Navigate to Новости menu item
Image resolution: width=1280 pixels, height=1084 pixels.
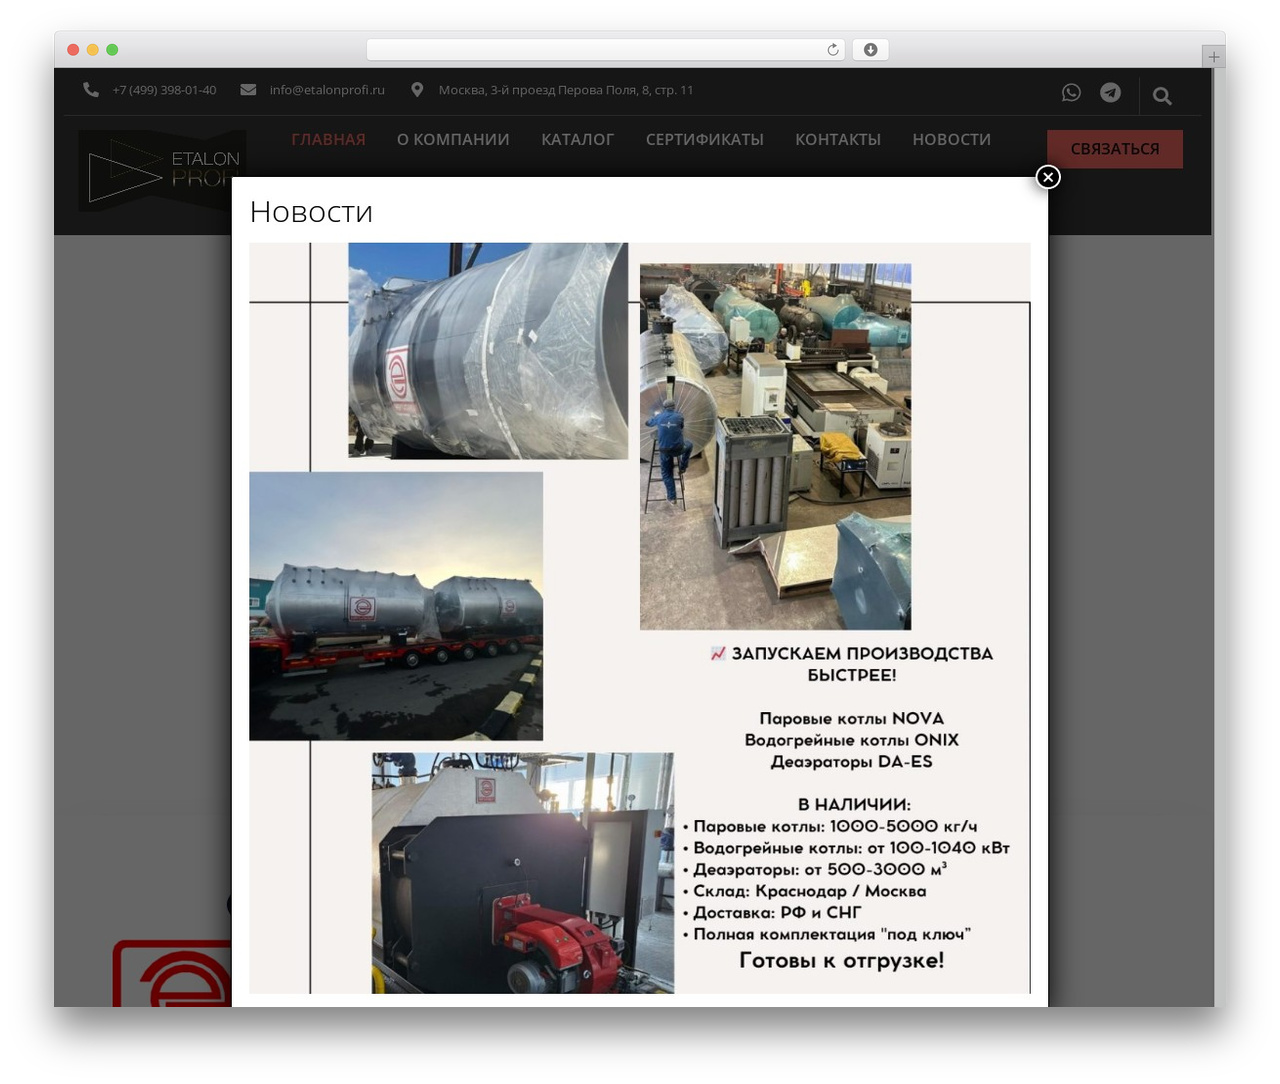click(x=952, y=140)
